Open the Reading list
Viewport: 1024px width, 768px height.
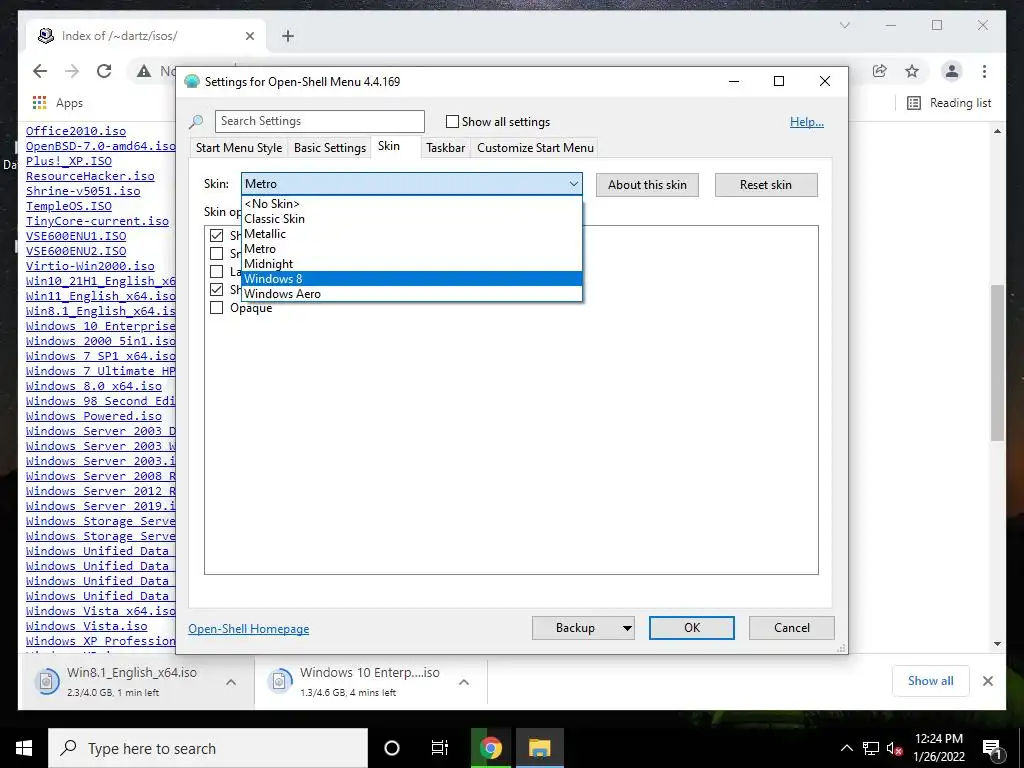tap(950, 103)
